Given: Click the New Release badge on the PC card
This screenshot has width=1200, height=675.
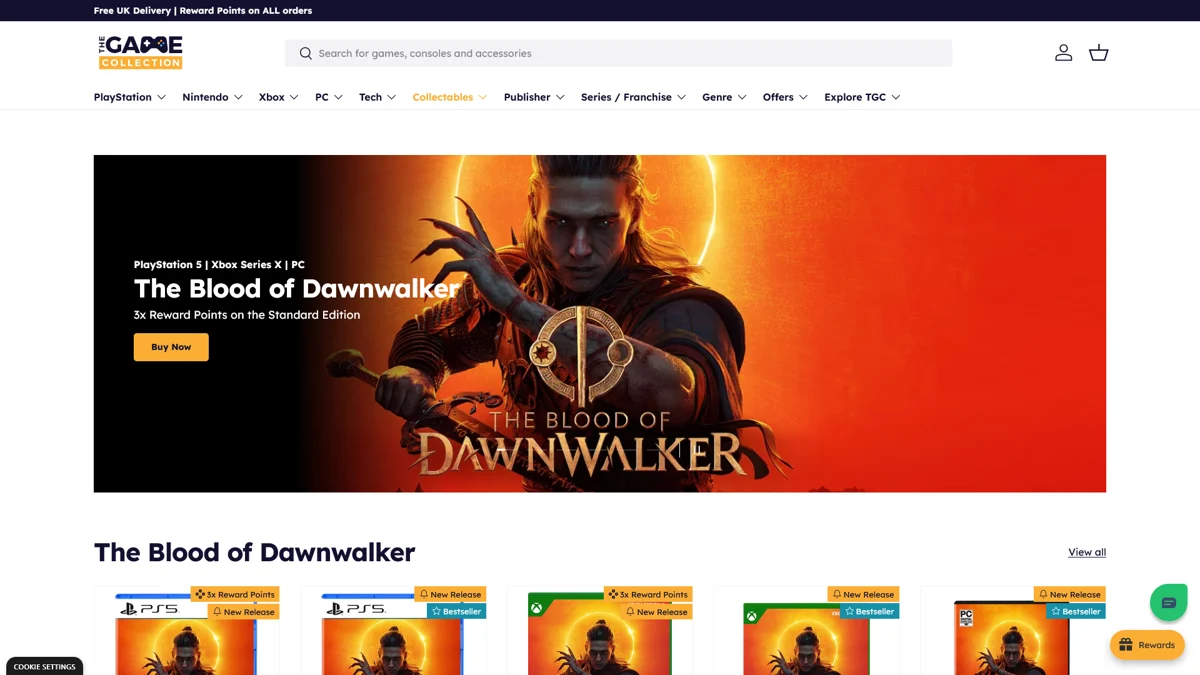Looking at the screenshot, I should click(x=1069, y=594).
